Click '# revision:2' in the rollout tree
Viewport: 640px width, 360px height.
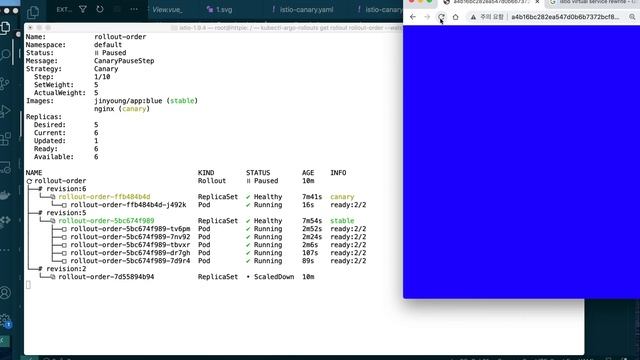[x=62, y=269]
